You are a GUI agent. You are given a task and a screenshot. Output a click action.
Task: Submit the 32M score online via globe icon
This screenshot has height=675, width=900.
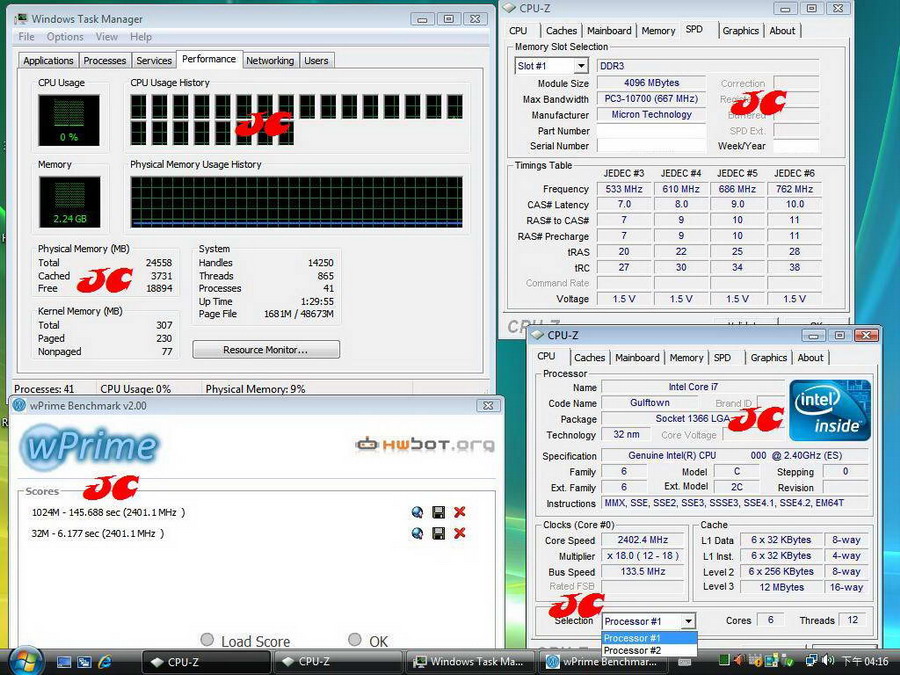tap(417, 533)
